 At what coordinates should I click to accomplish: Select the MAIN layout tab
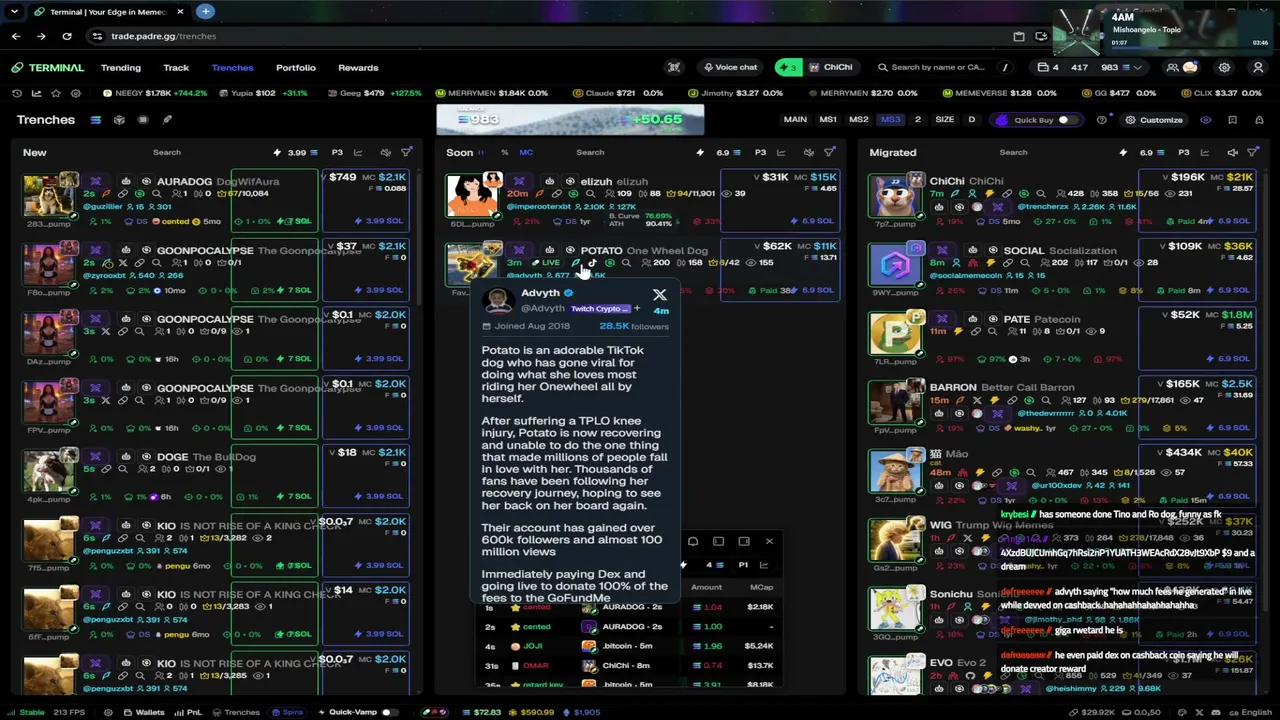[x=795, y=120]
